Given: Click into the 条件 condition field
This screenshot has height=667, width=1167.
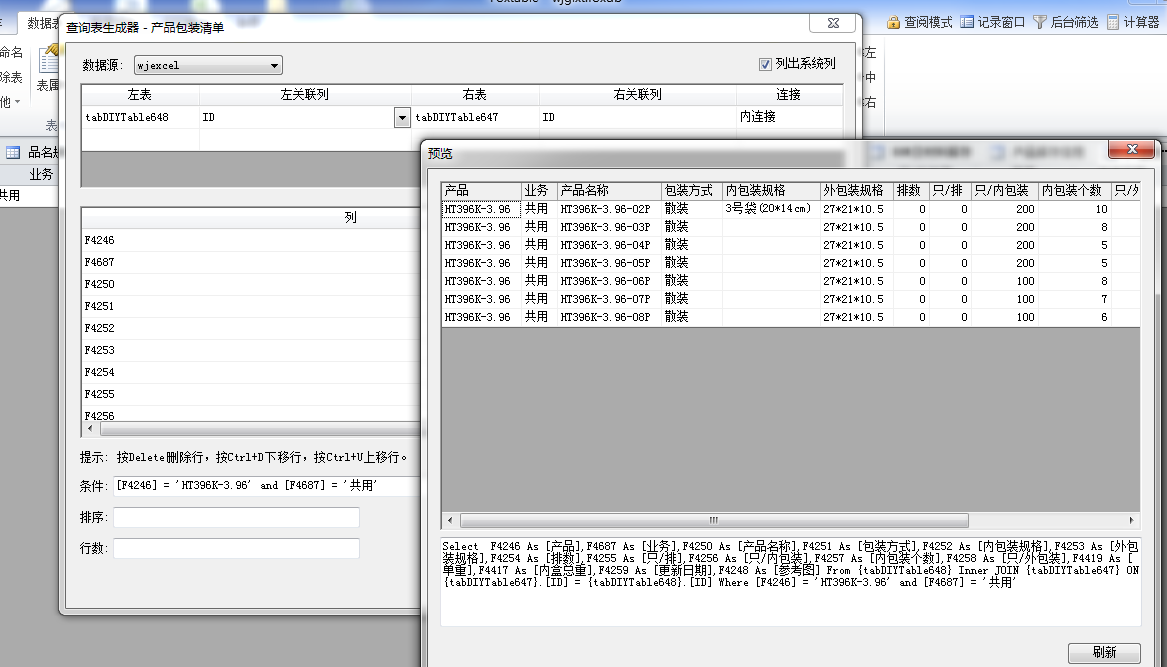Looking at the screenshot, I should click(x=265, y=486).
